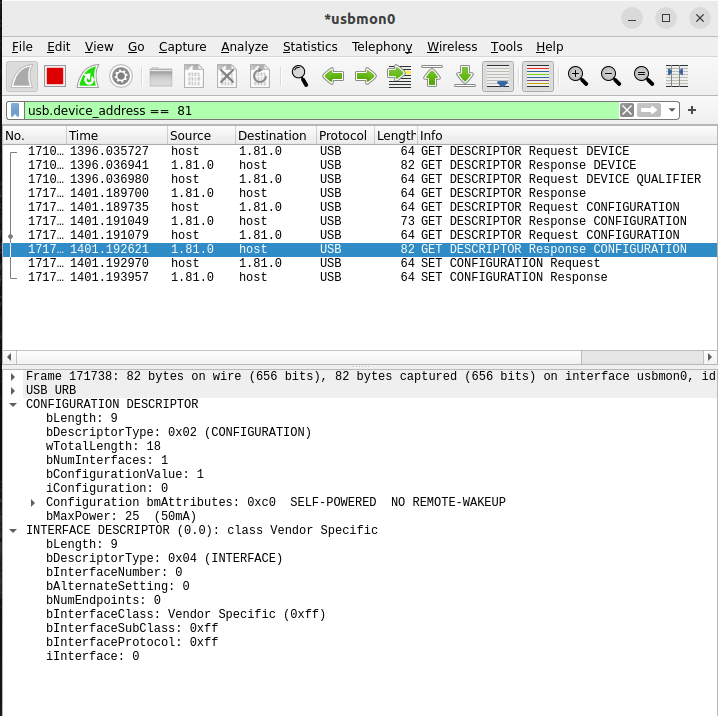
Task: Open the Telephony menu
Action: point(382,47)
